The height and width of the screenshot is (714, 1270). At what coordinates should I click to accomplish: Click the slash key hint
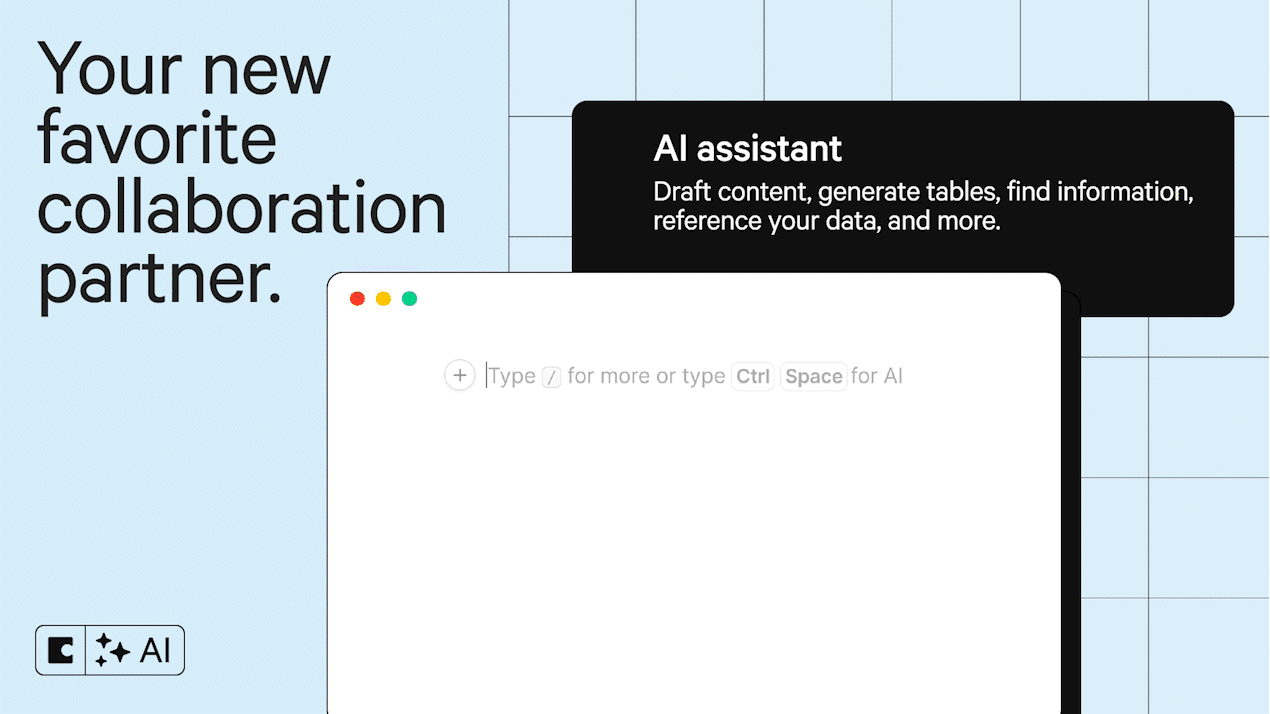click(x=552, y=377)
